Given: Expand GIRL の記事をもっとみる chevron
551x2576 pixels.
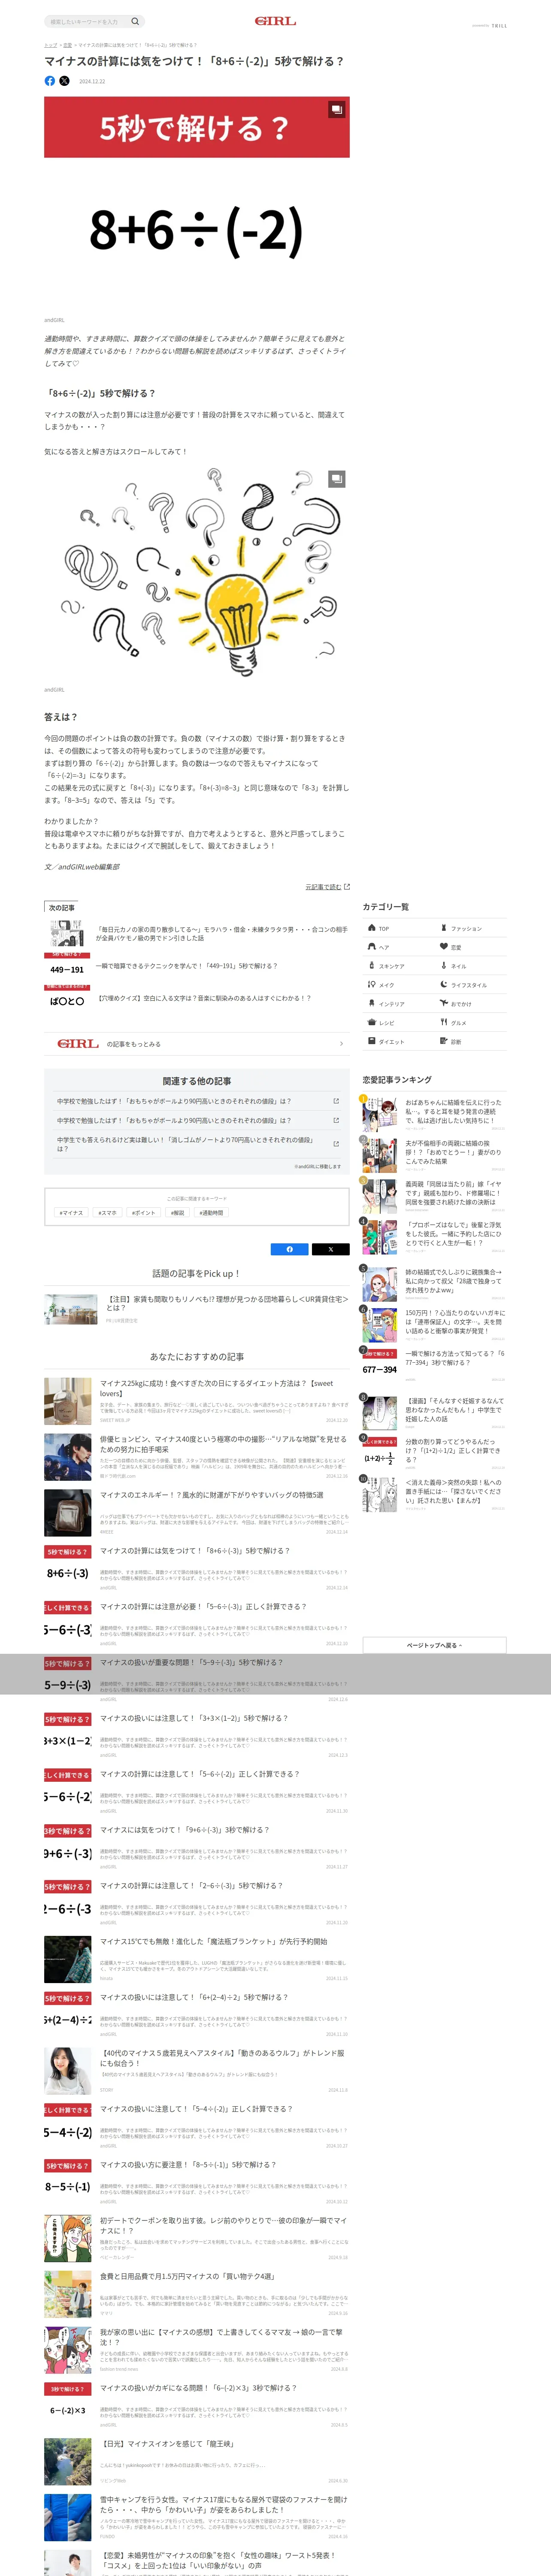Looking at the screenshot, I should 341,1044.
